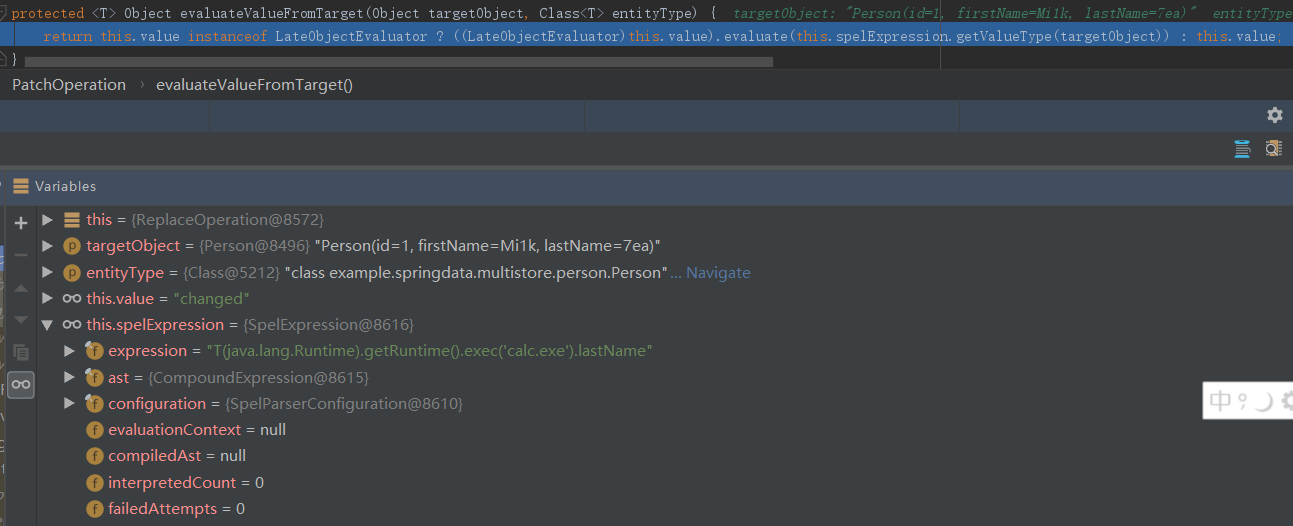The image size is (1293, 526).
Task: Click the New Watch plus icon
Action: click(21, 223)
